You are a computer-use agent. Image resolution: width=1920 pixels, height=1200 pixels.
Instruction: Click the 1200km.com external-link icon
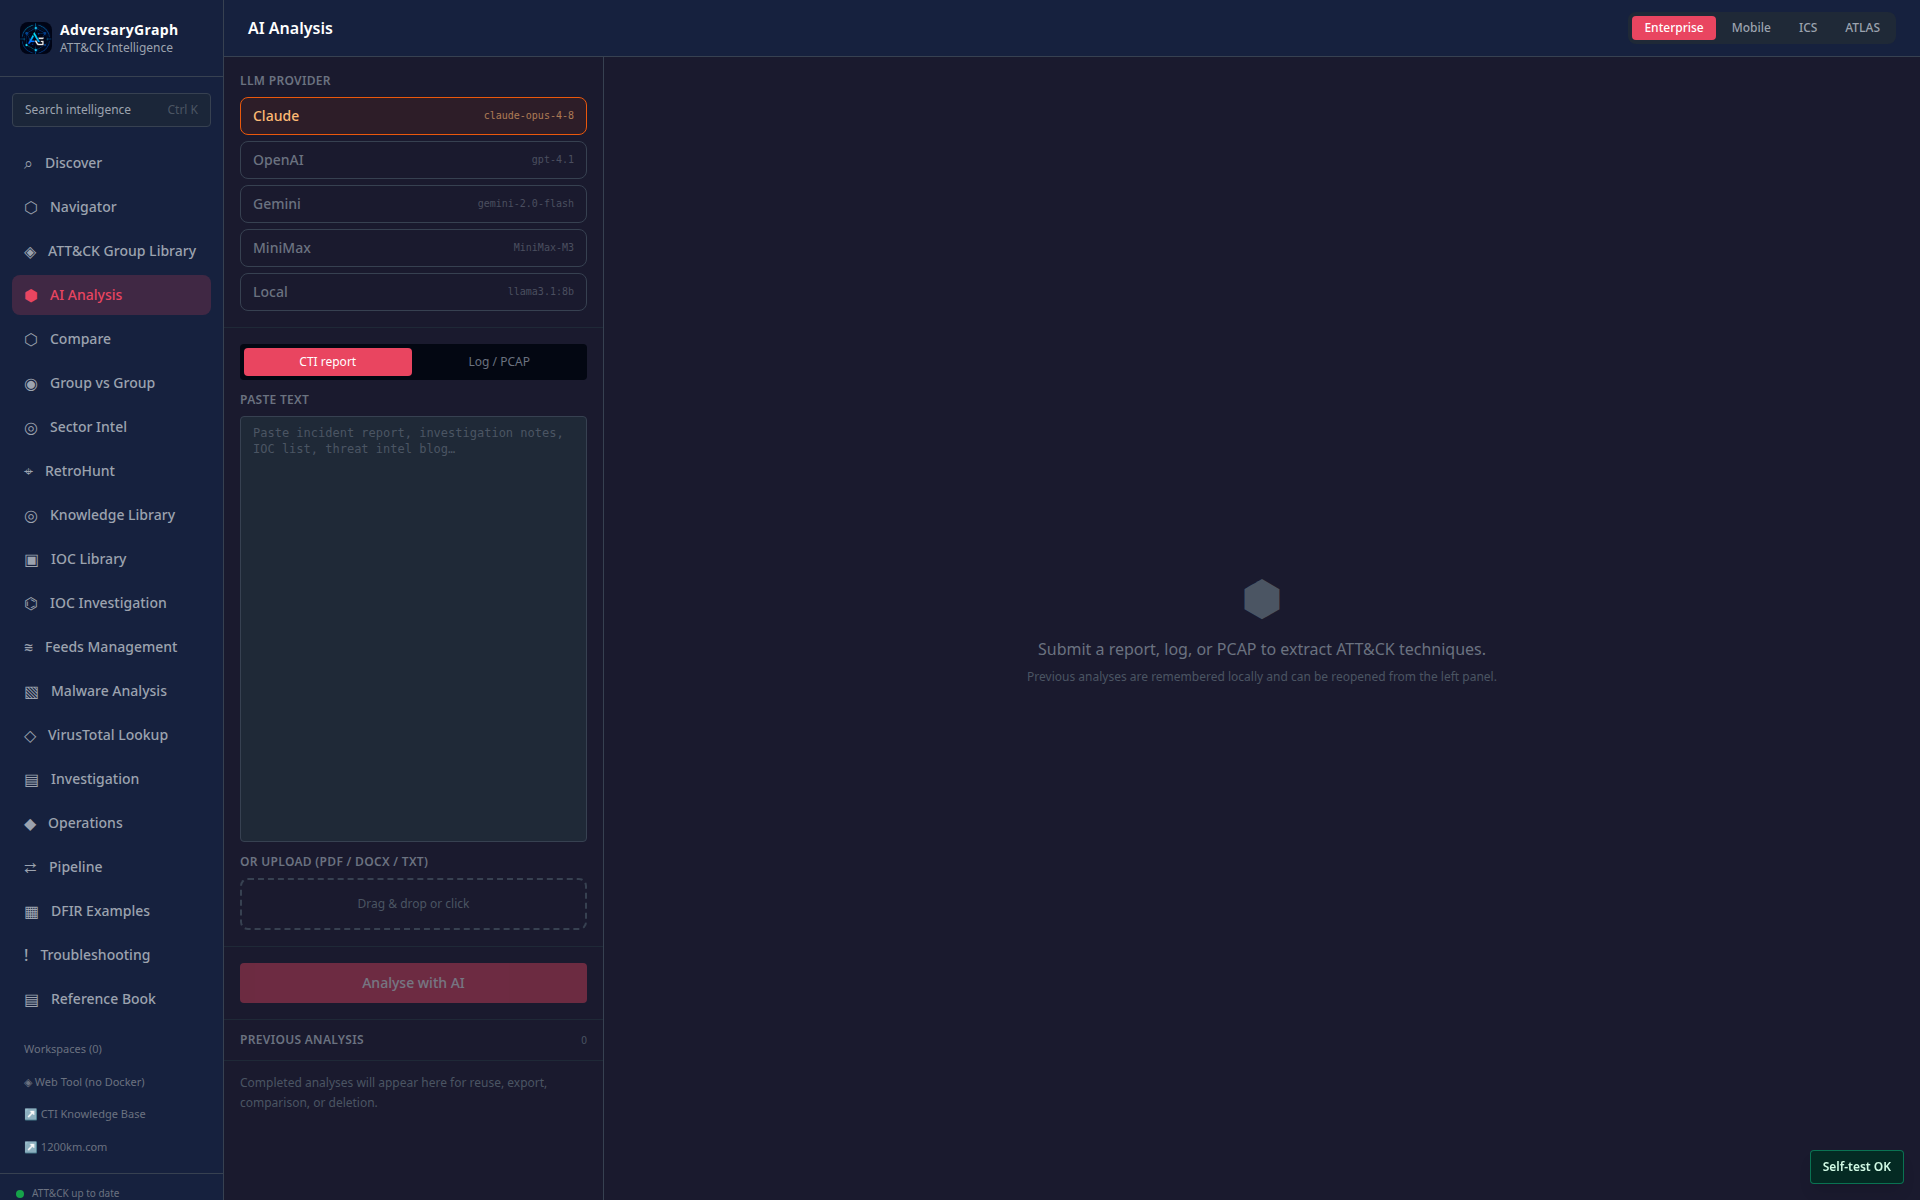30,1147
